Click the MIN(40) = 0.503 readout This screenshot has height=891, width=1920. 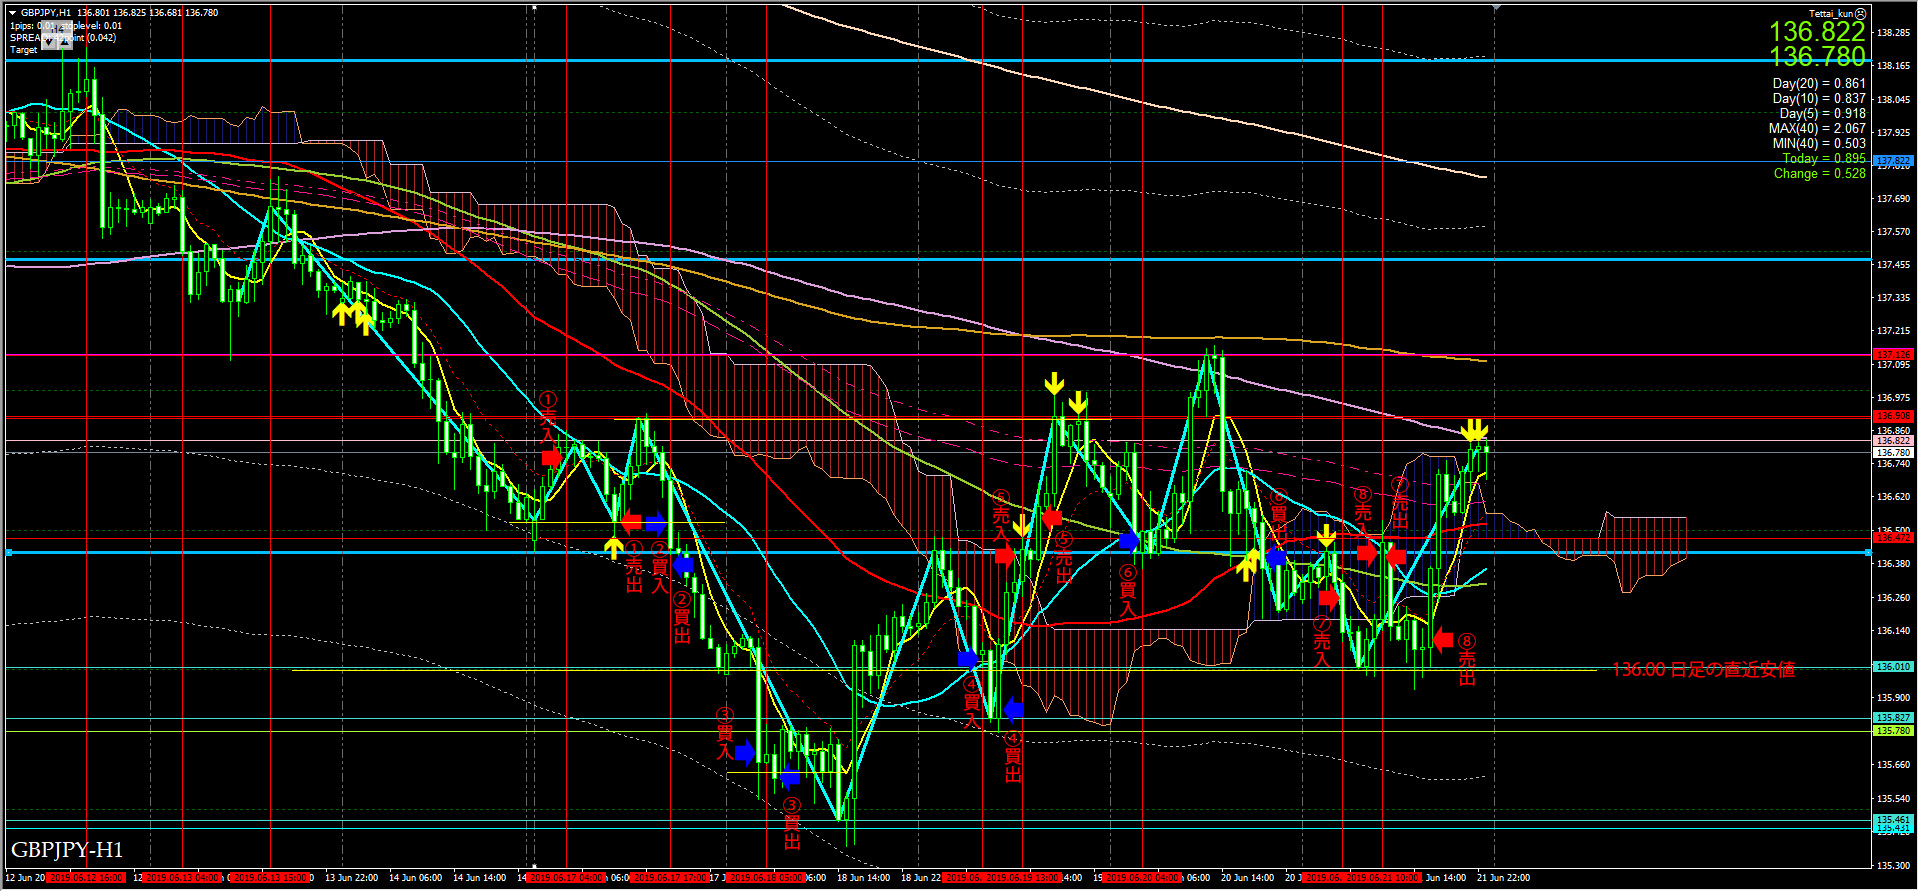[x=1819, y=144]
